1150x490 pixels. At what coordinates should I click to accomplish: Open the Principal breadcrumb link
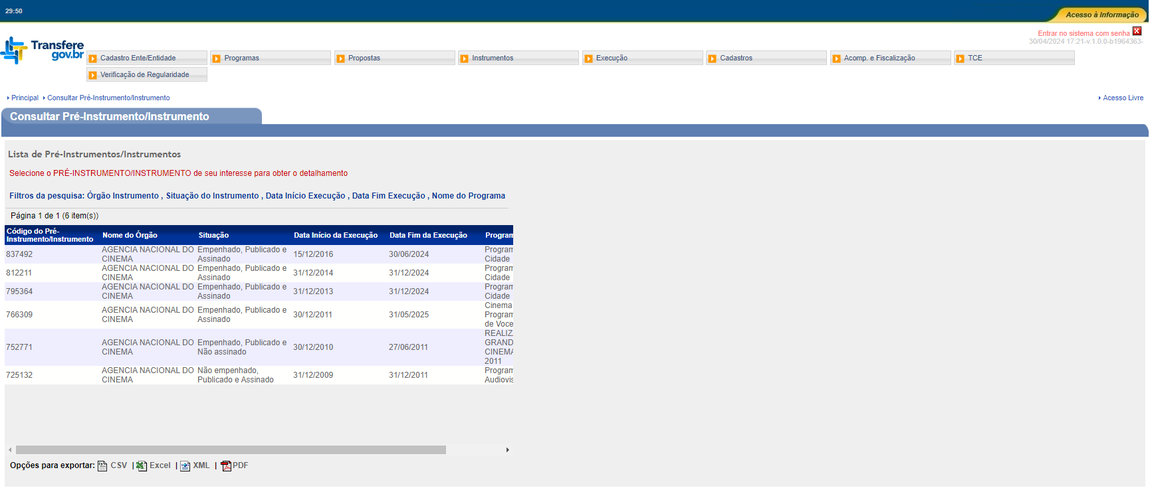pyautogui.click(x=25, y=98)
